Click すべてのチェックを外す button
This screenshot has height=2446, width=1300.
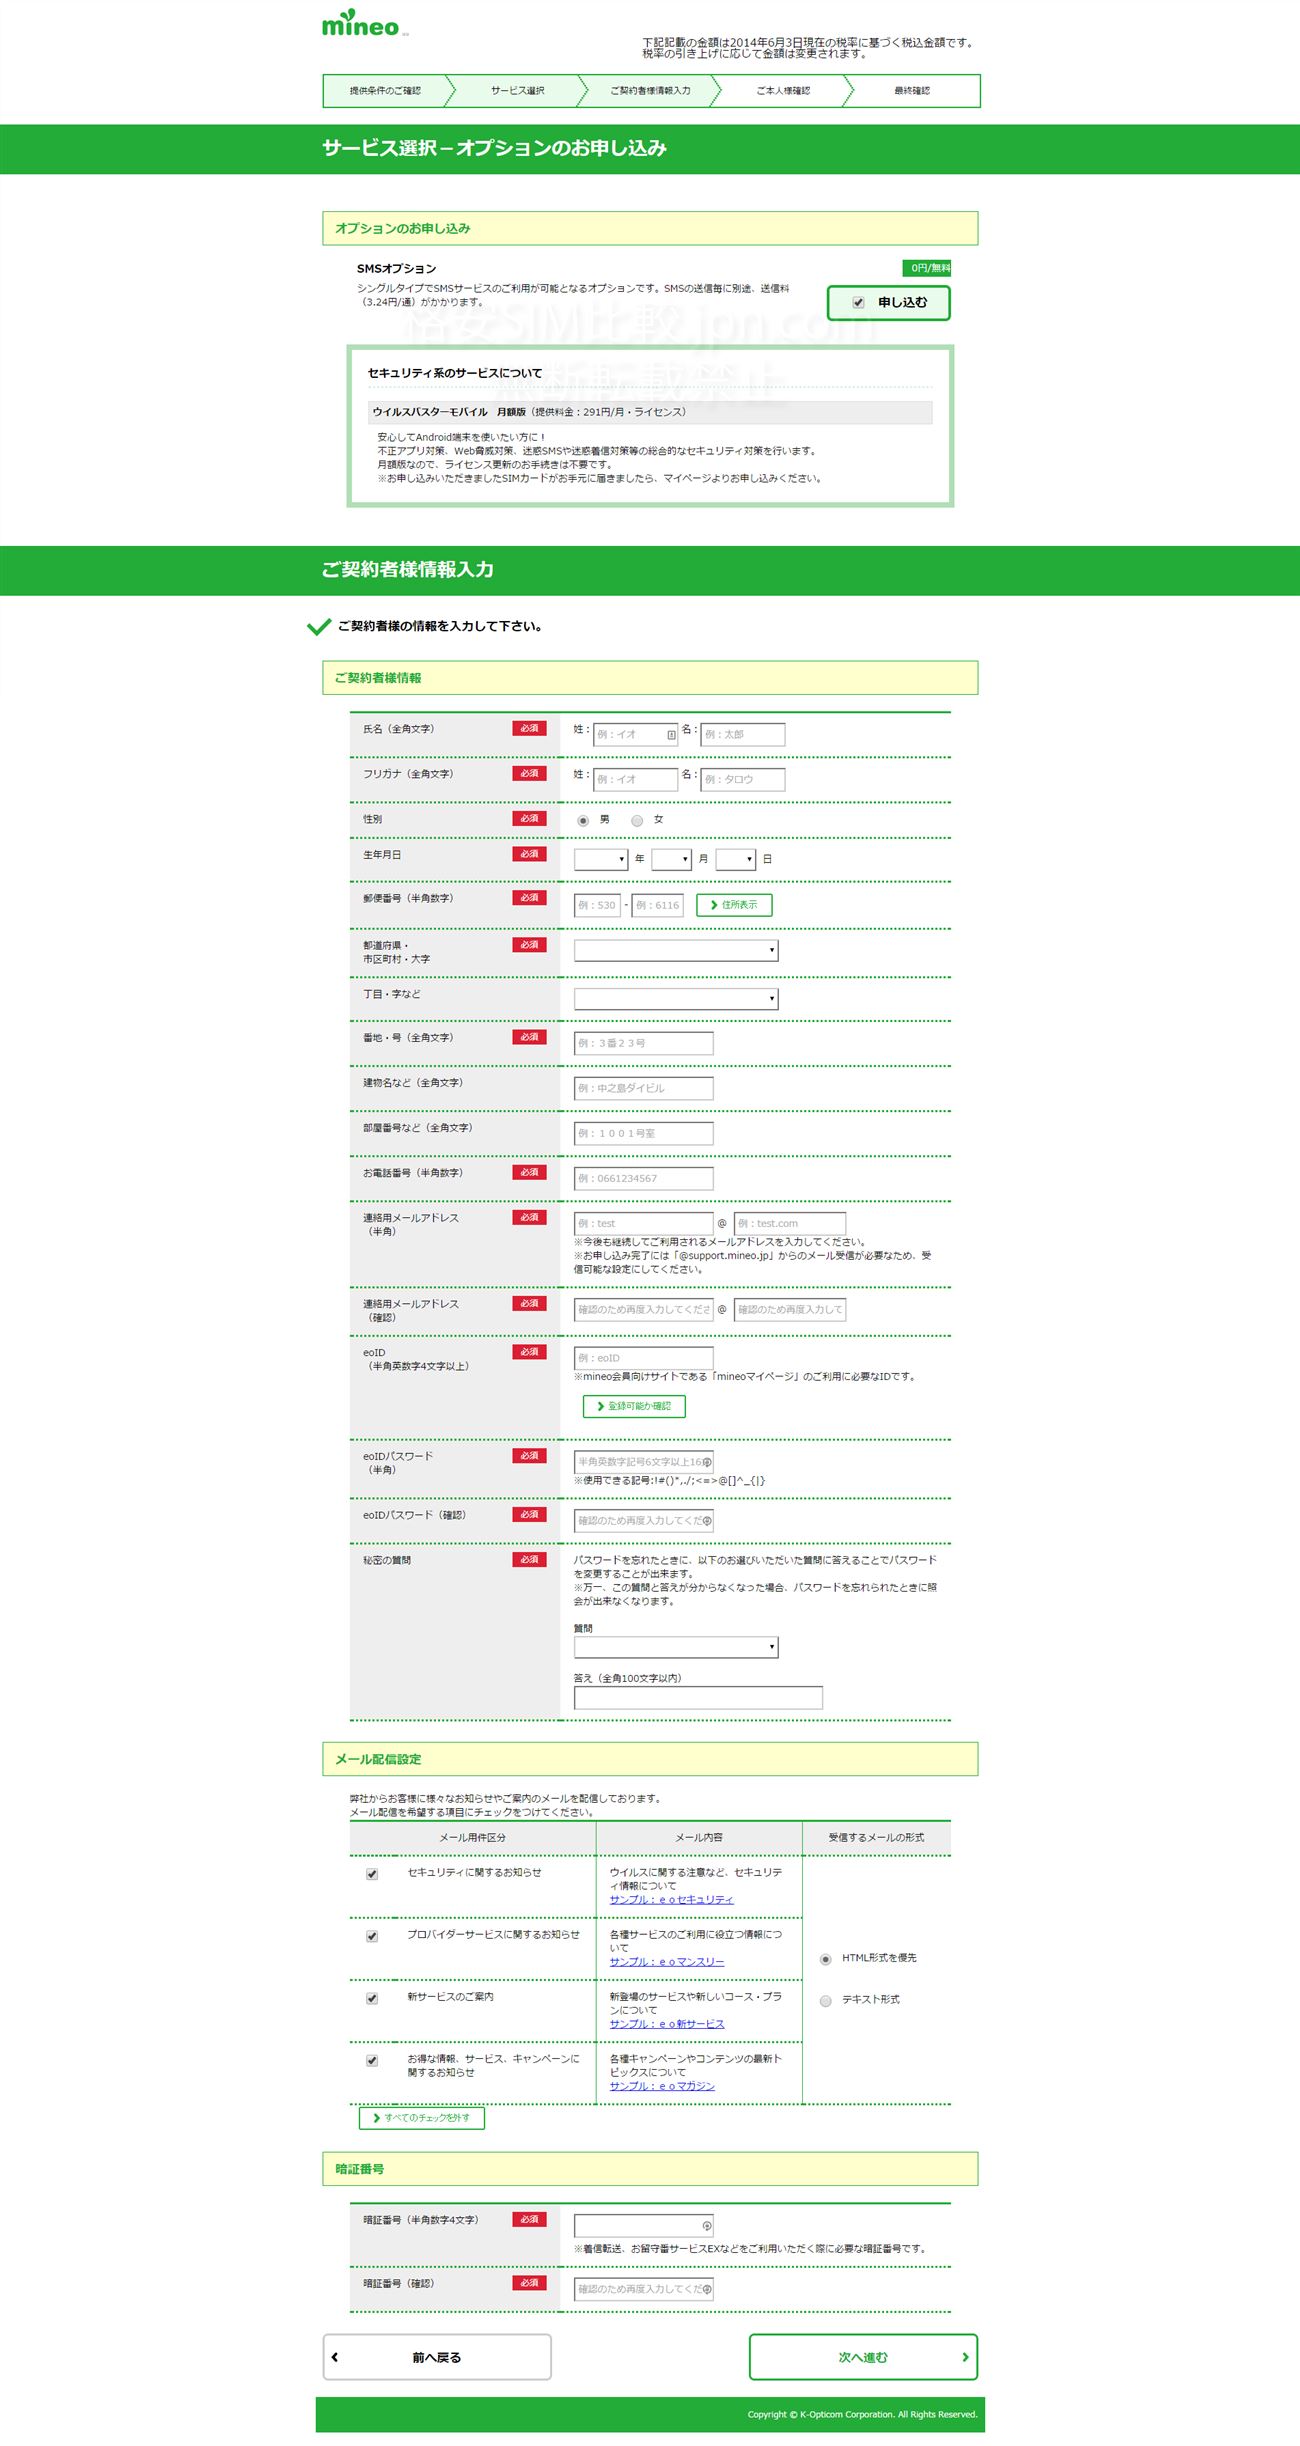(422, 2118)
